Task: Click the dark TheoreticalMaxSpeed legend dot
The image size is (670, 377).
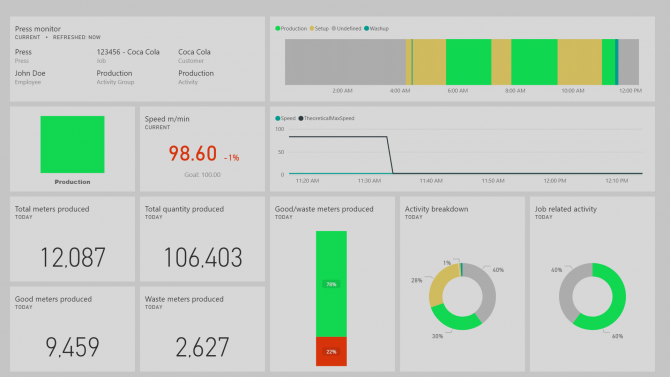Action: click(x=301, y=118)
